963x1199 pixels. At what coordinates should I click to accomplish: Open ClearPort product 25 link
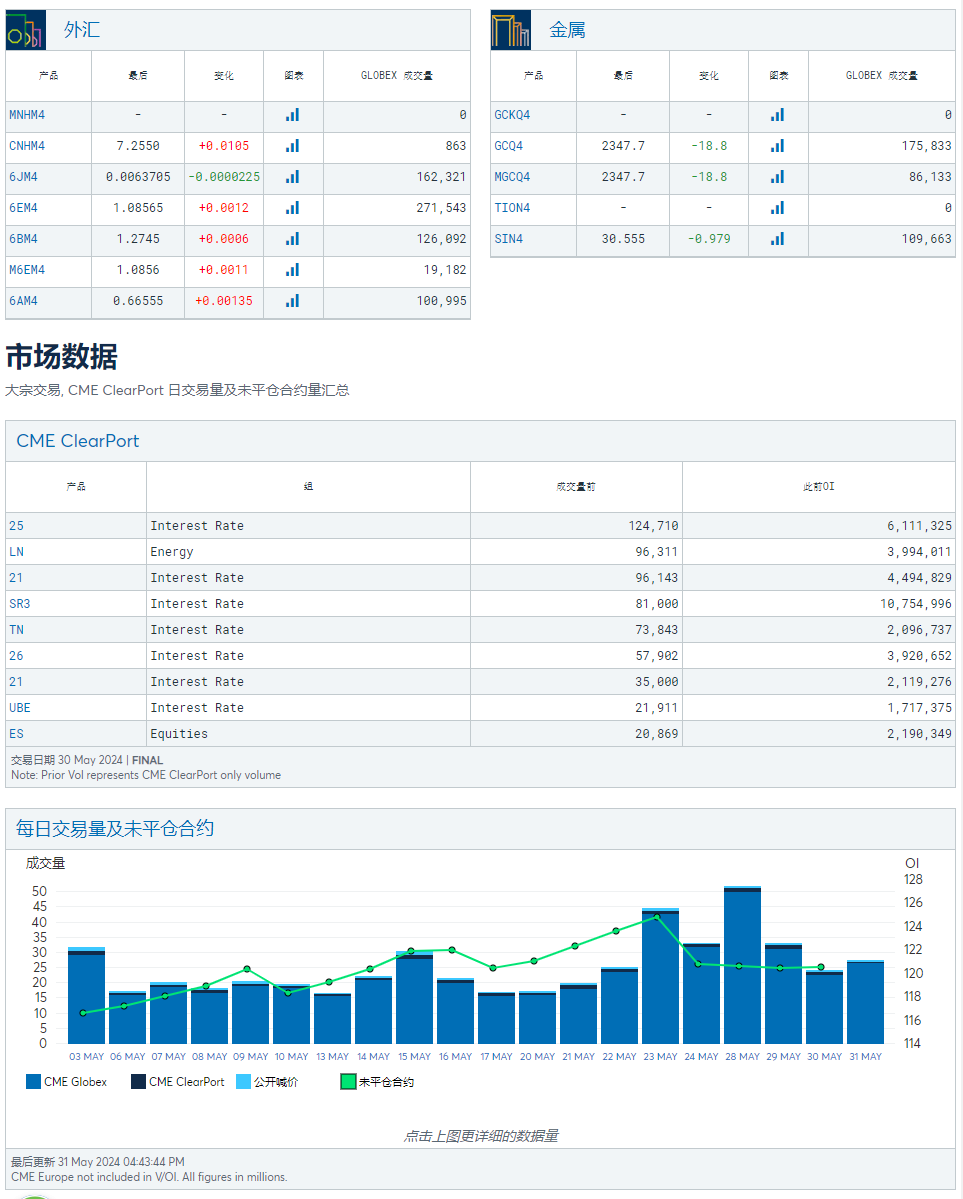16,526
